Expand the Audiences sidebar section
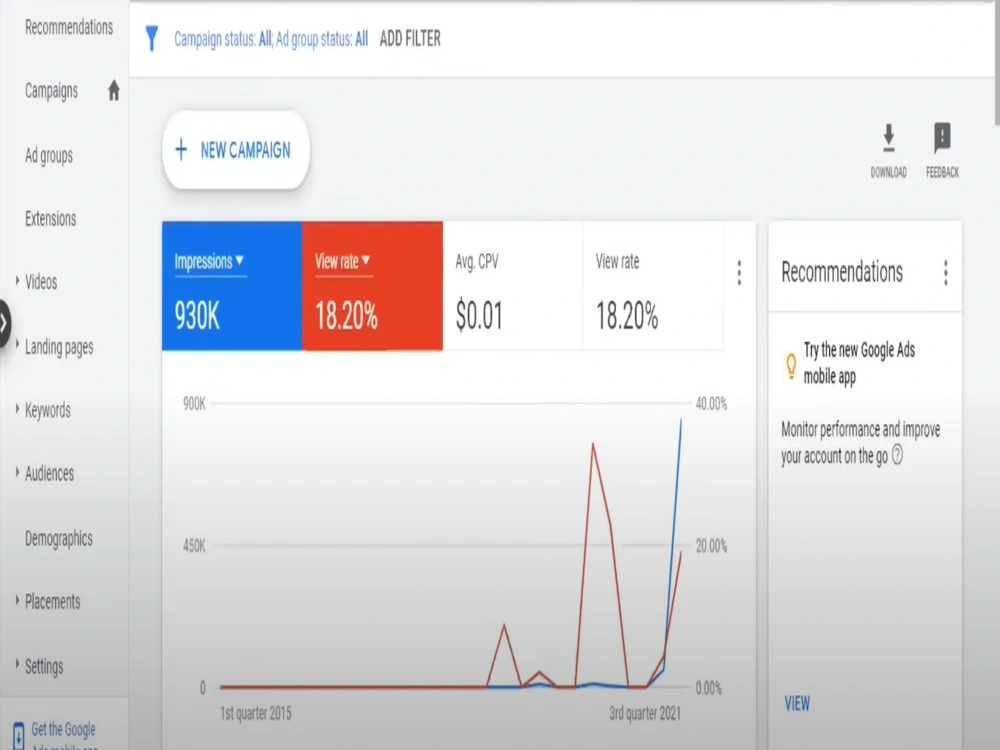This screenshot has width=1000, height=750. click(17, 473)
